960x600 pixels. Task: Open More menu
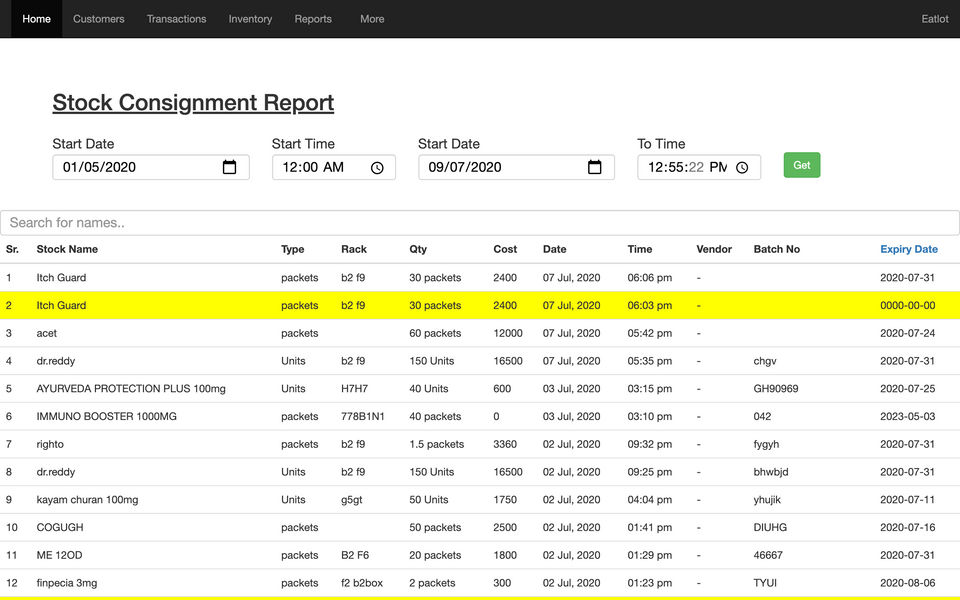372,19
